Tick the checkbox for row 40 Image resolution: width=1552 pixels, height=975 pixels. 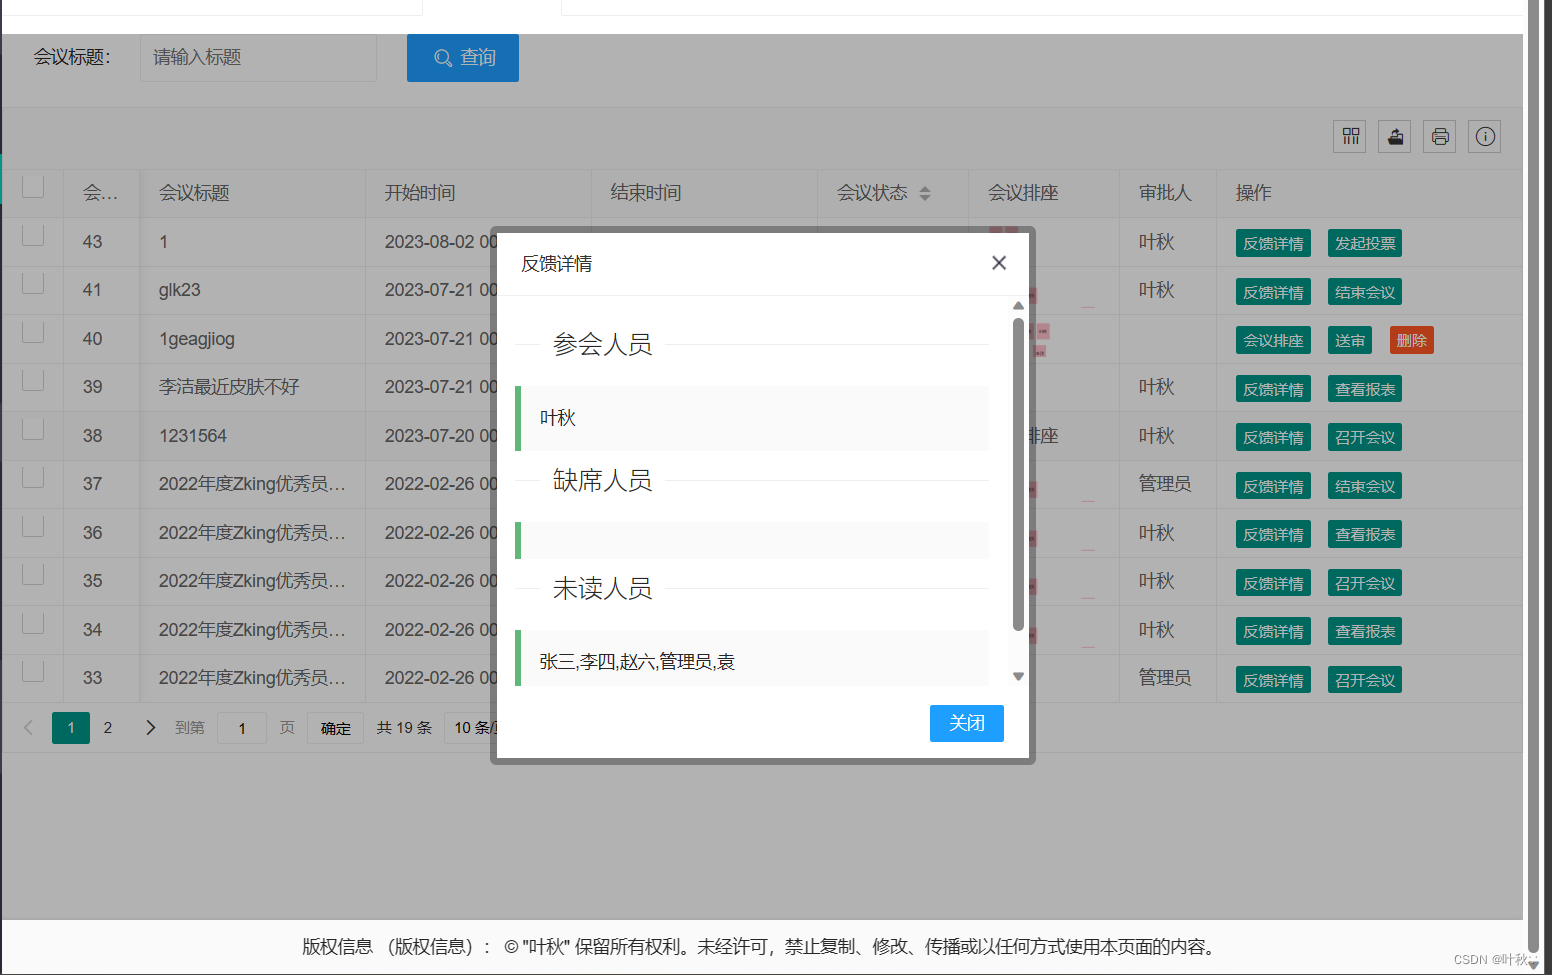pos(33,332)
